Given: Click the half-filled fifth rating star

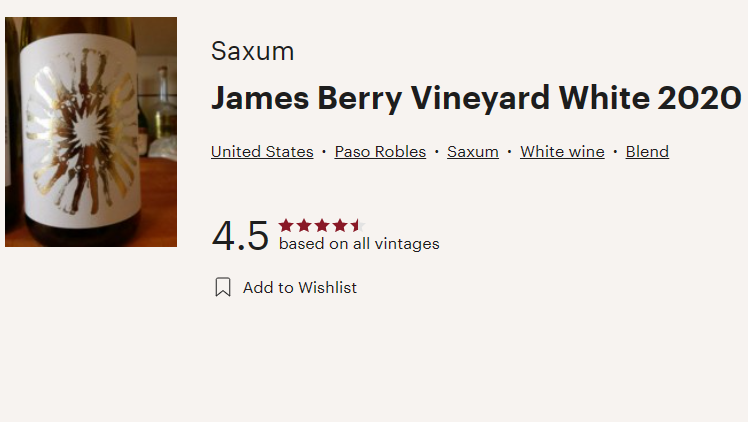Looking at the screenshot, I should [358, 225].
